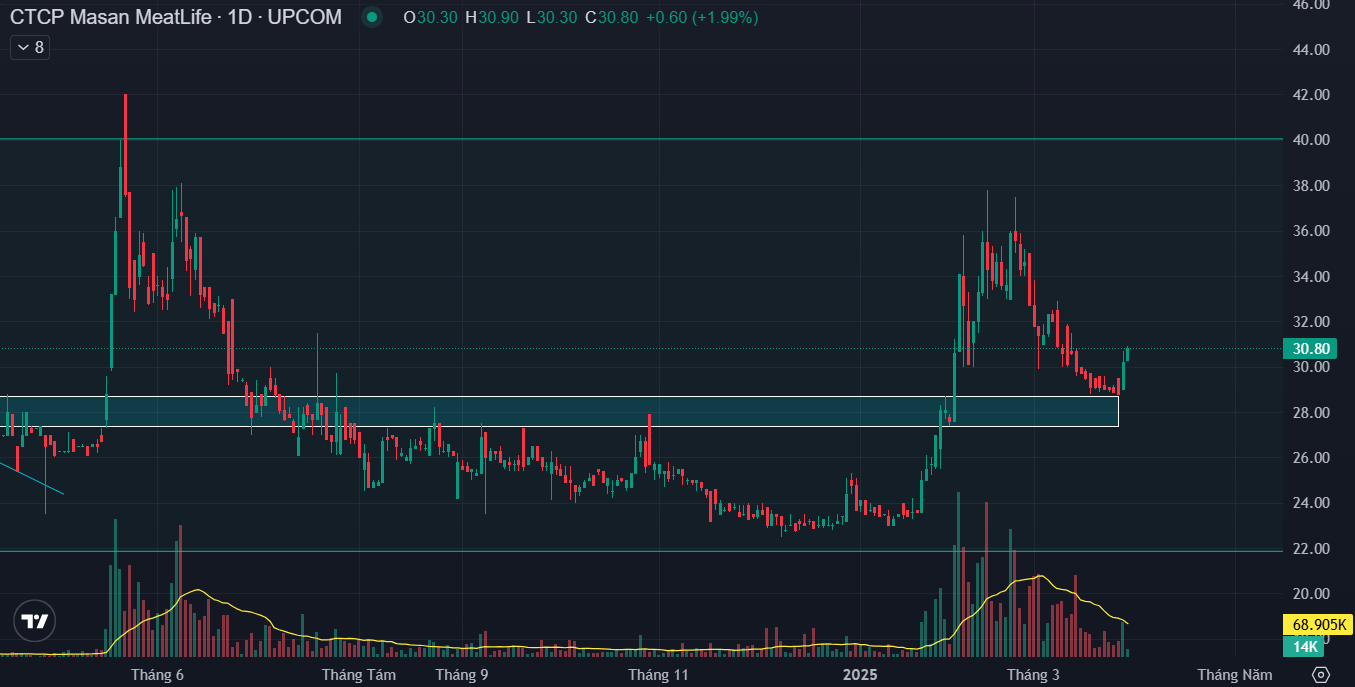
Task: Click the green market status dot
Action: 372,17
